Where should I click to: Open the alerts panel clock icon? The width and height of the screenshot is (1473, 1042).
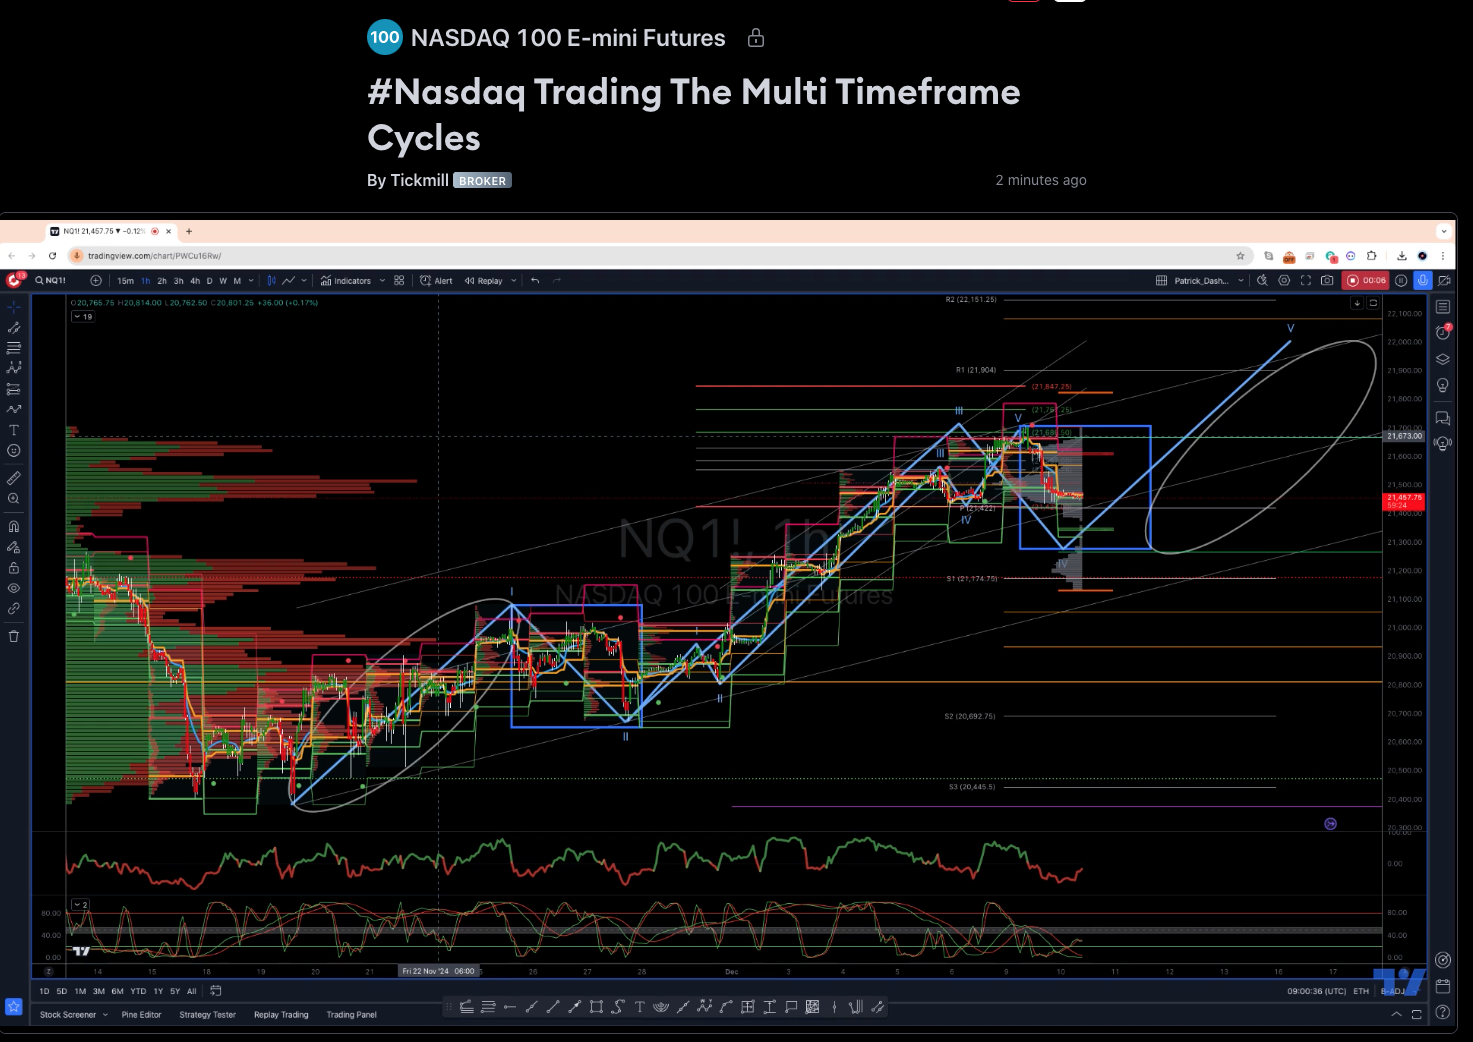point(1443,333)
